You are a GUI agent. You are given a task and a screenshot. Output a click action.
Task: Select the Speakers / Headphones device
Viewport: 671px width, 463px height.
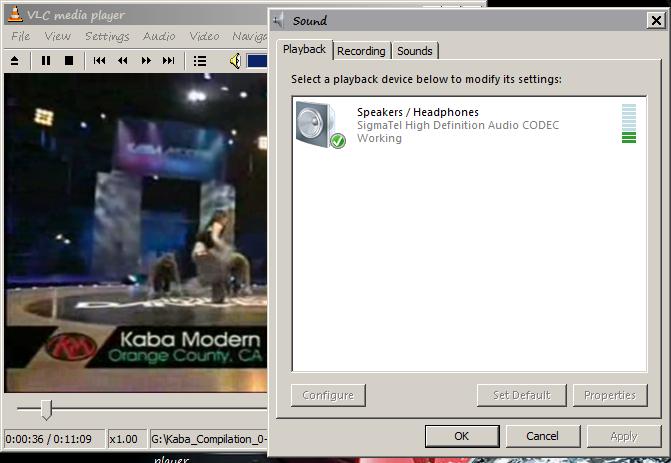coord(469,125)
